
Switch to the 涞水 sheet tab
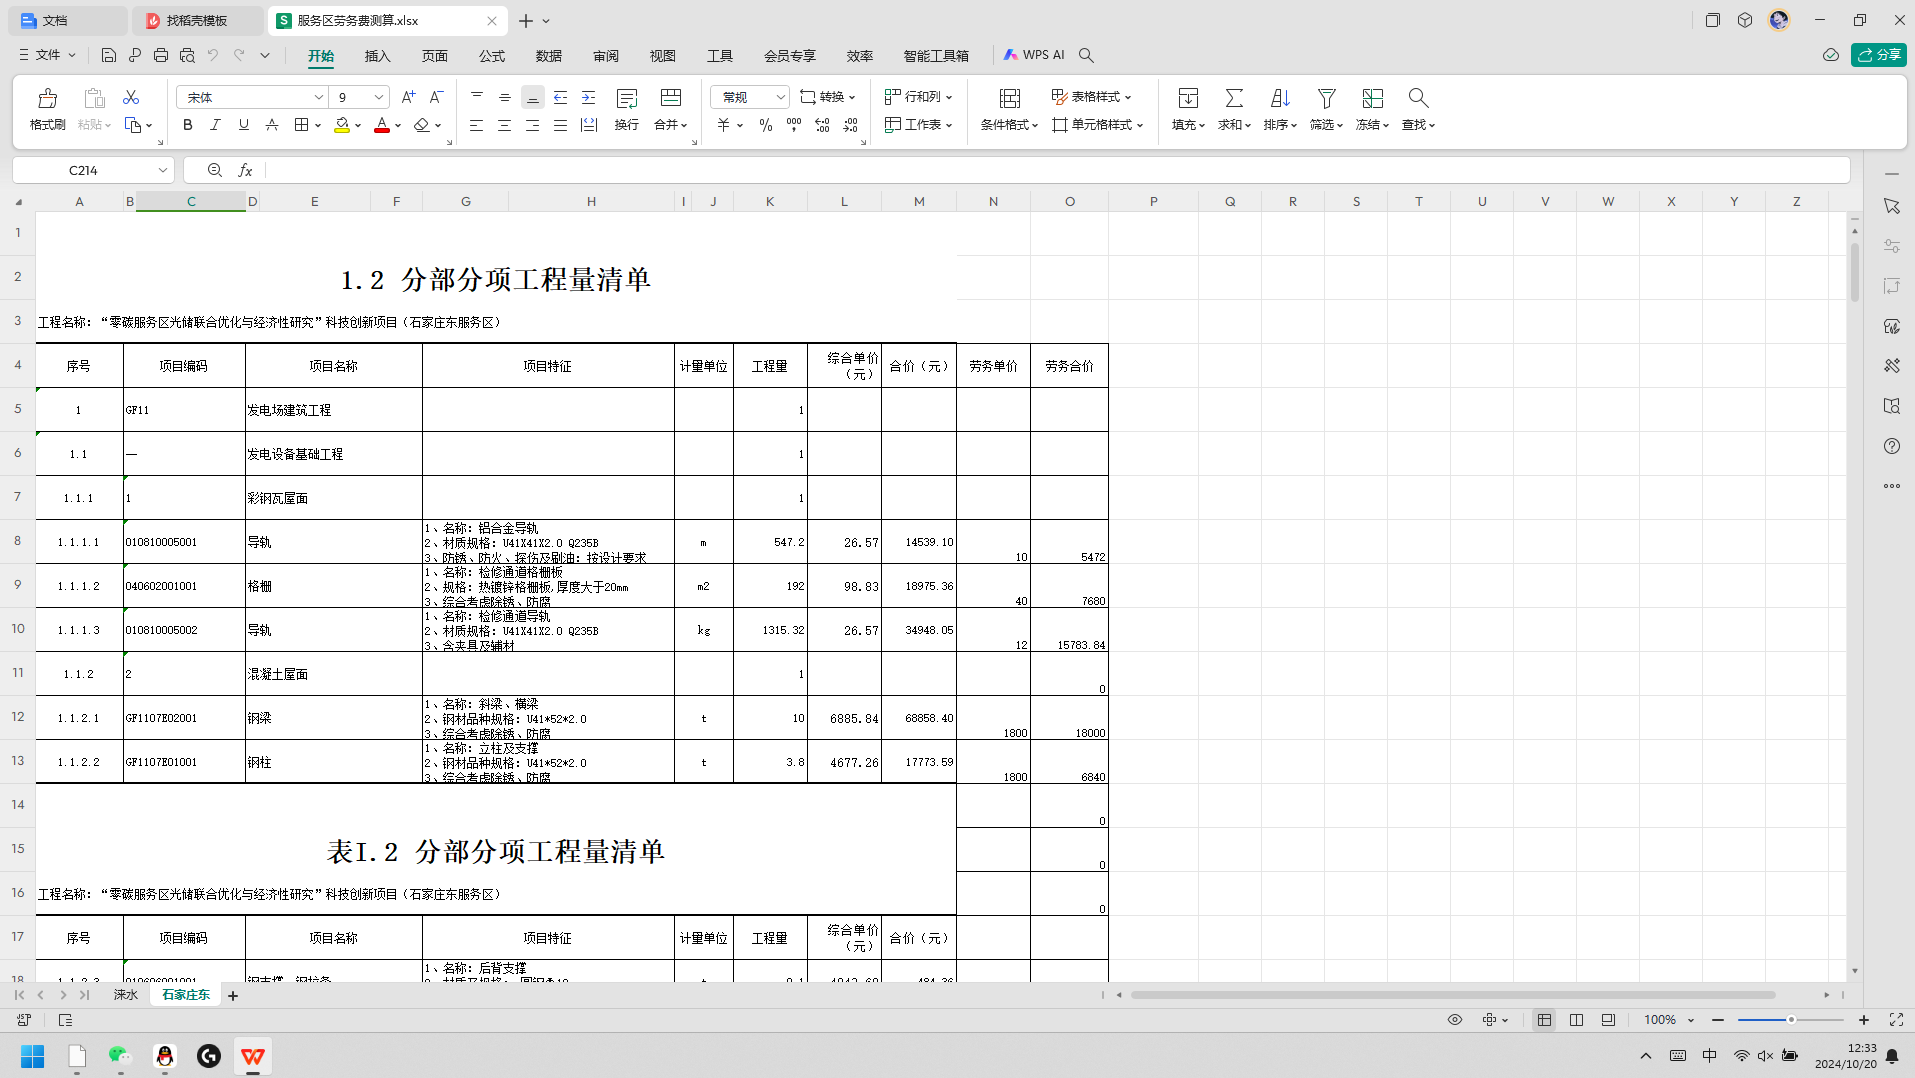pos(126,995)
